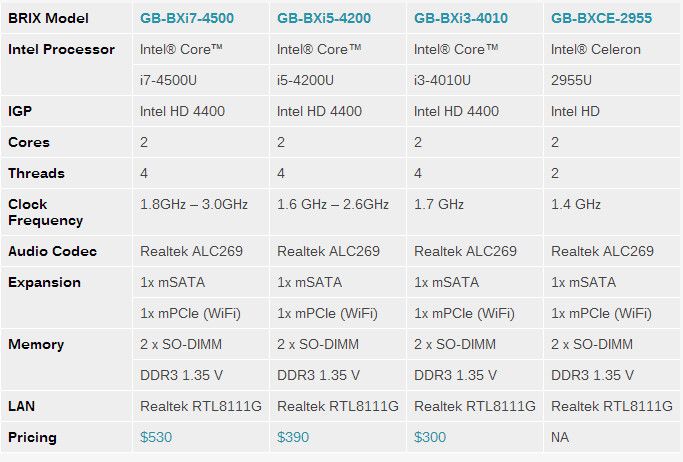The image size is (683, 462).
Task: Select the $300 price link
Action: pyautogui.click(x=431, y=438)
